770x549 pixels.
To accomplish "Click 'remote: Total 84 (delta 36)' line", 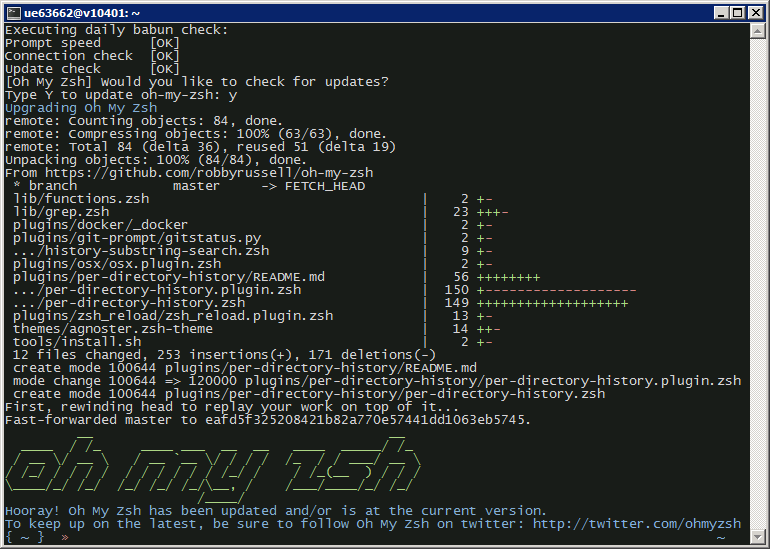I will pyautogui.click(x=200, y=147).
